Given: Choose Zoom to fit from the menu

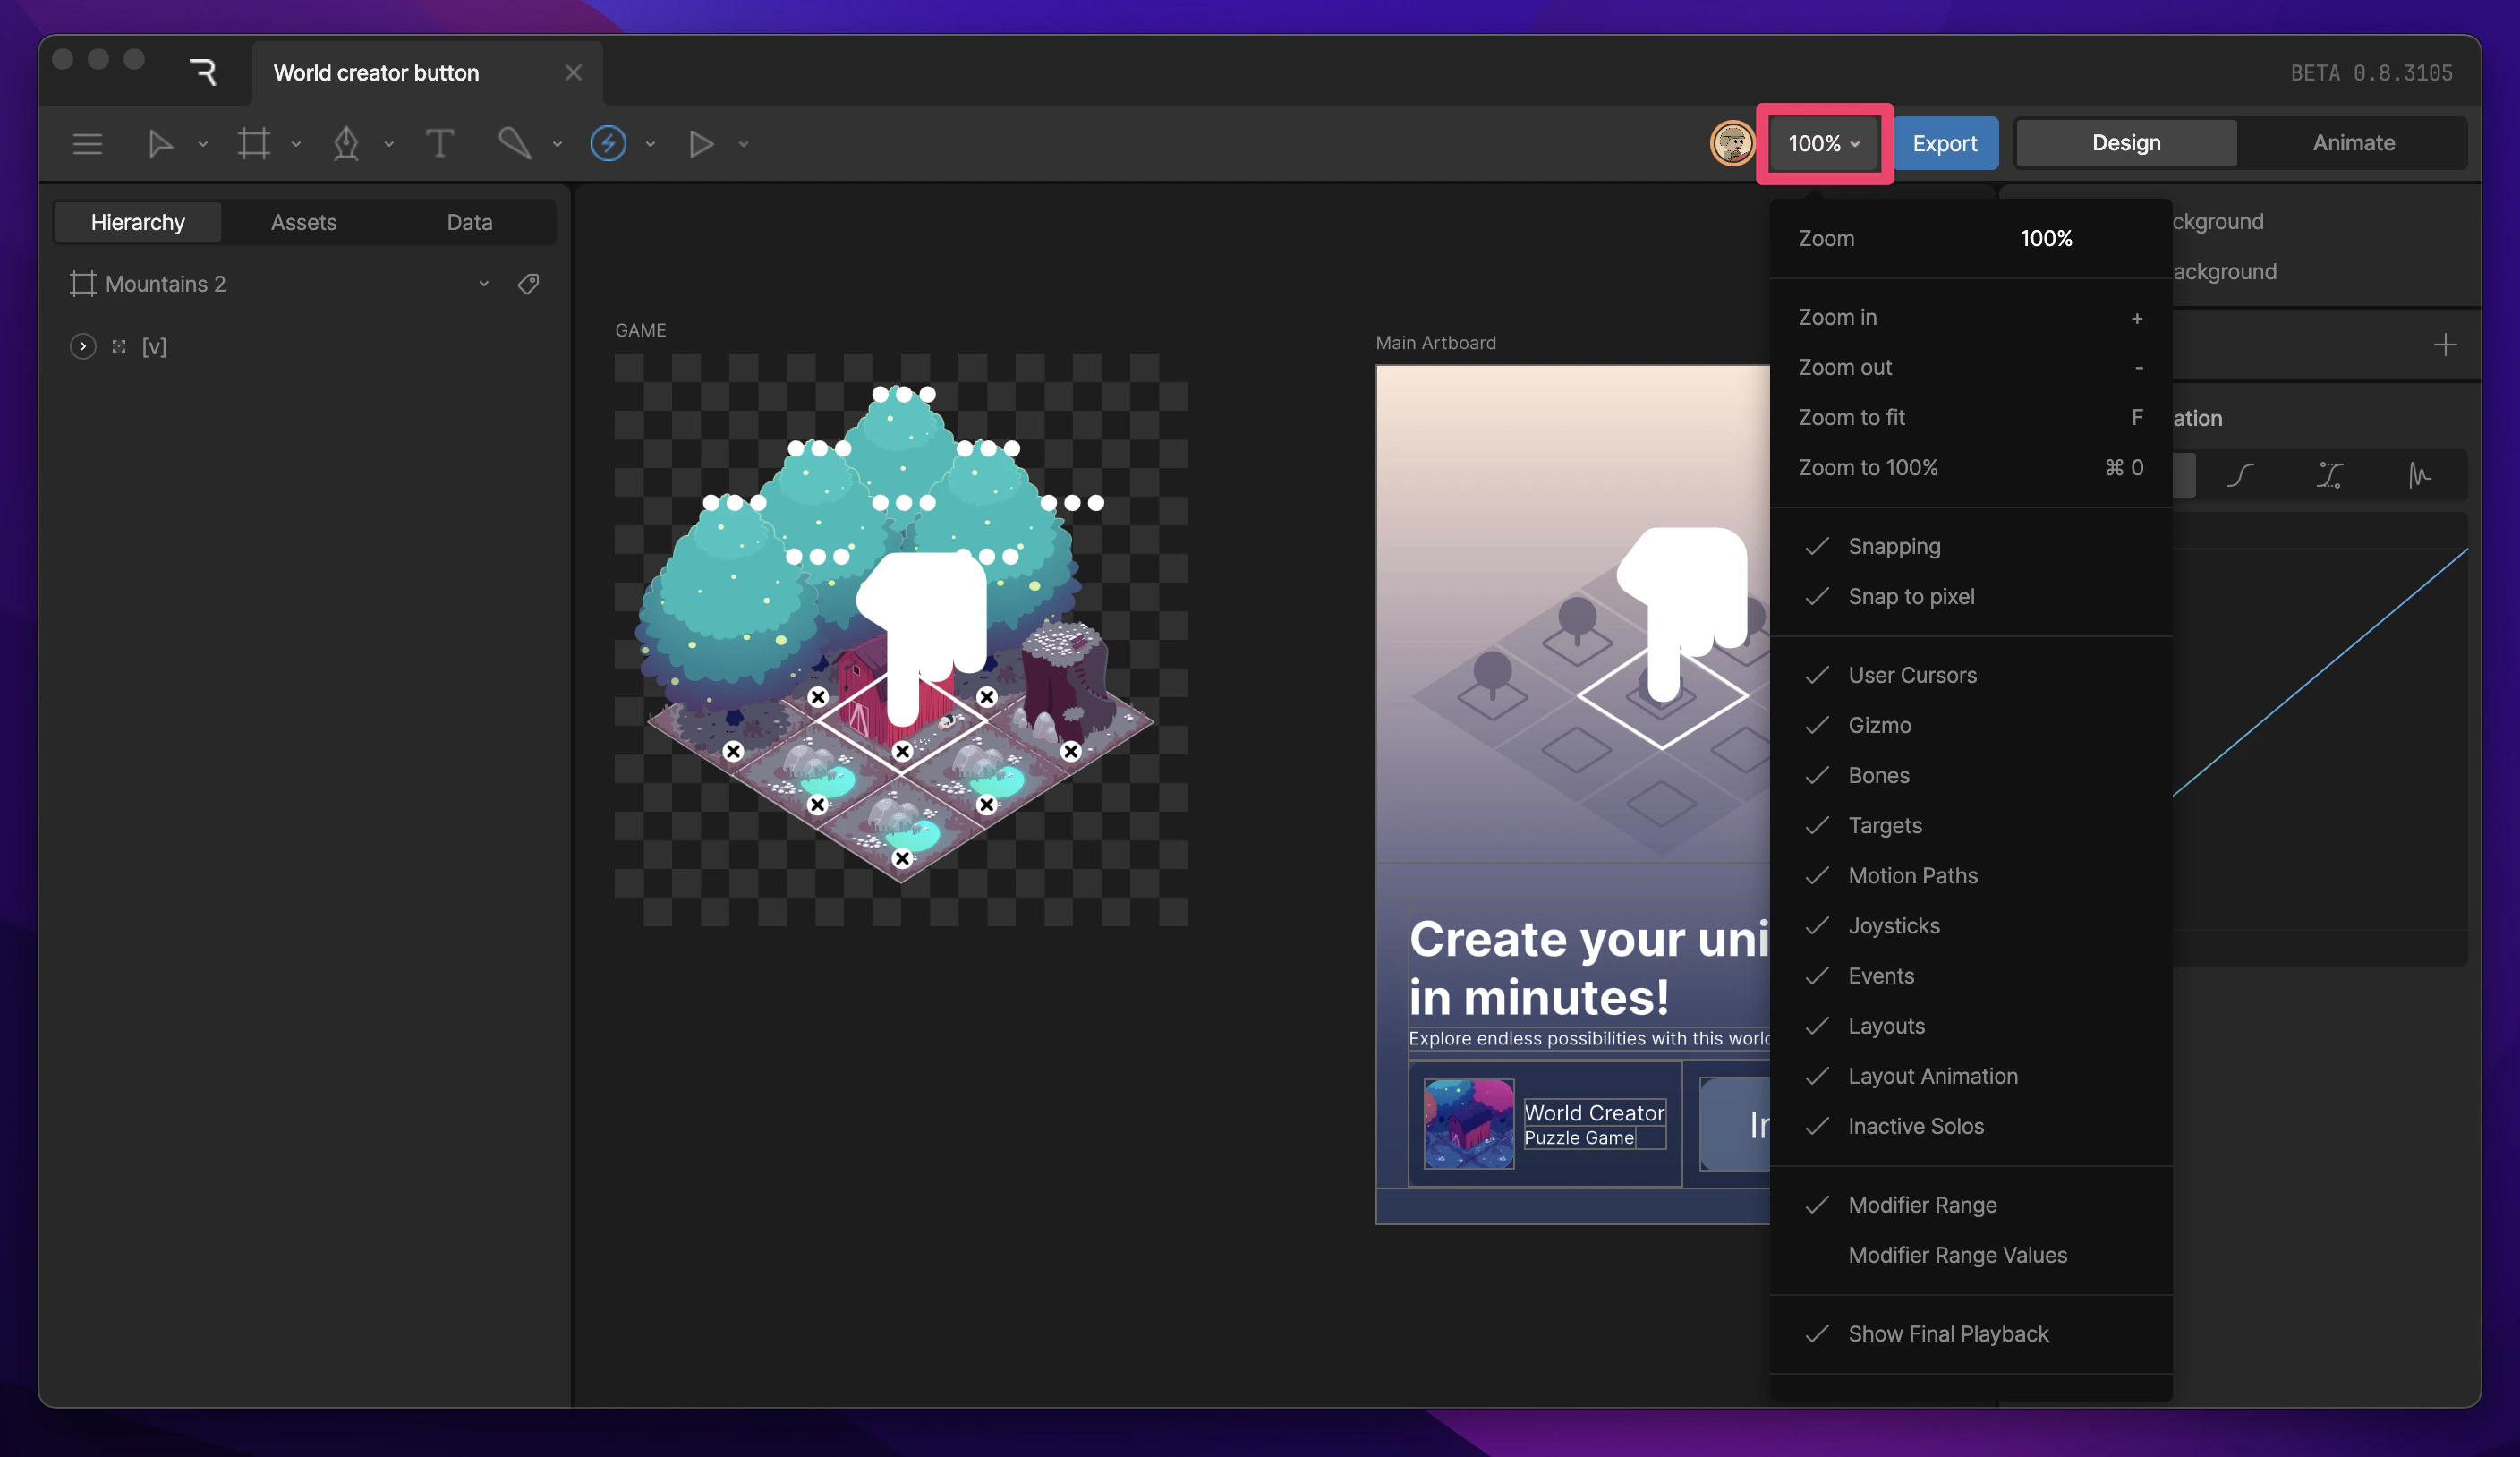Looking at the screenshot, I should (x=1851, y=417).
